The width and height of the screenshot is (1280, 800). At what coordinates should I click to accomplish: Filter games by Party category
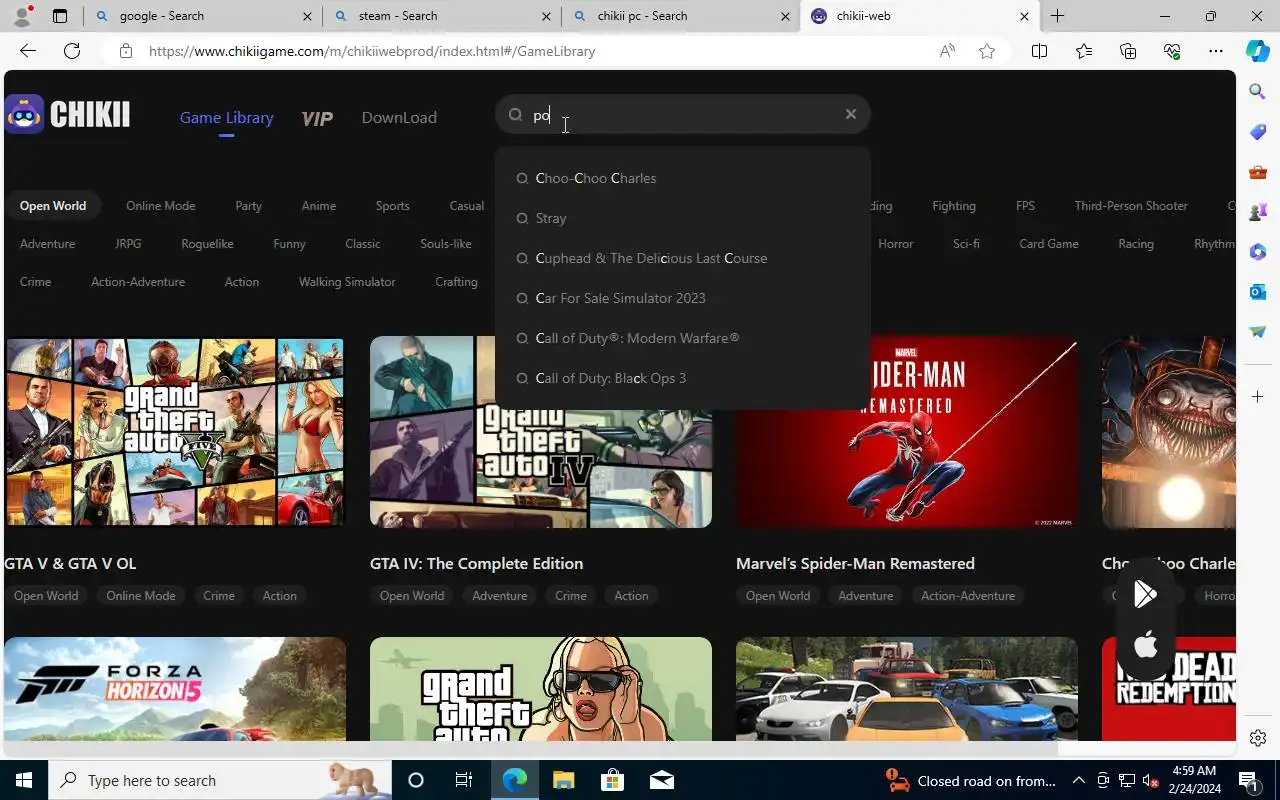pyautogui.click(x=248, y=206)
